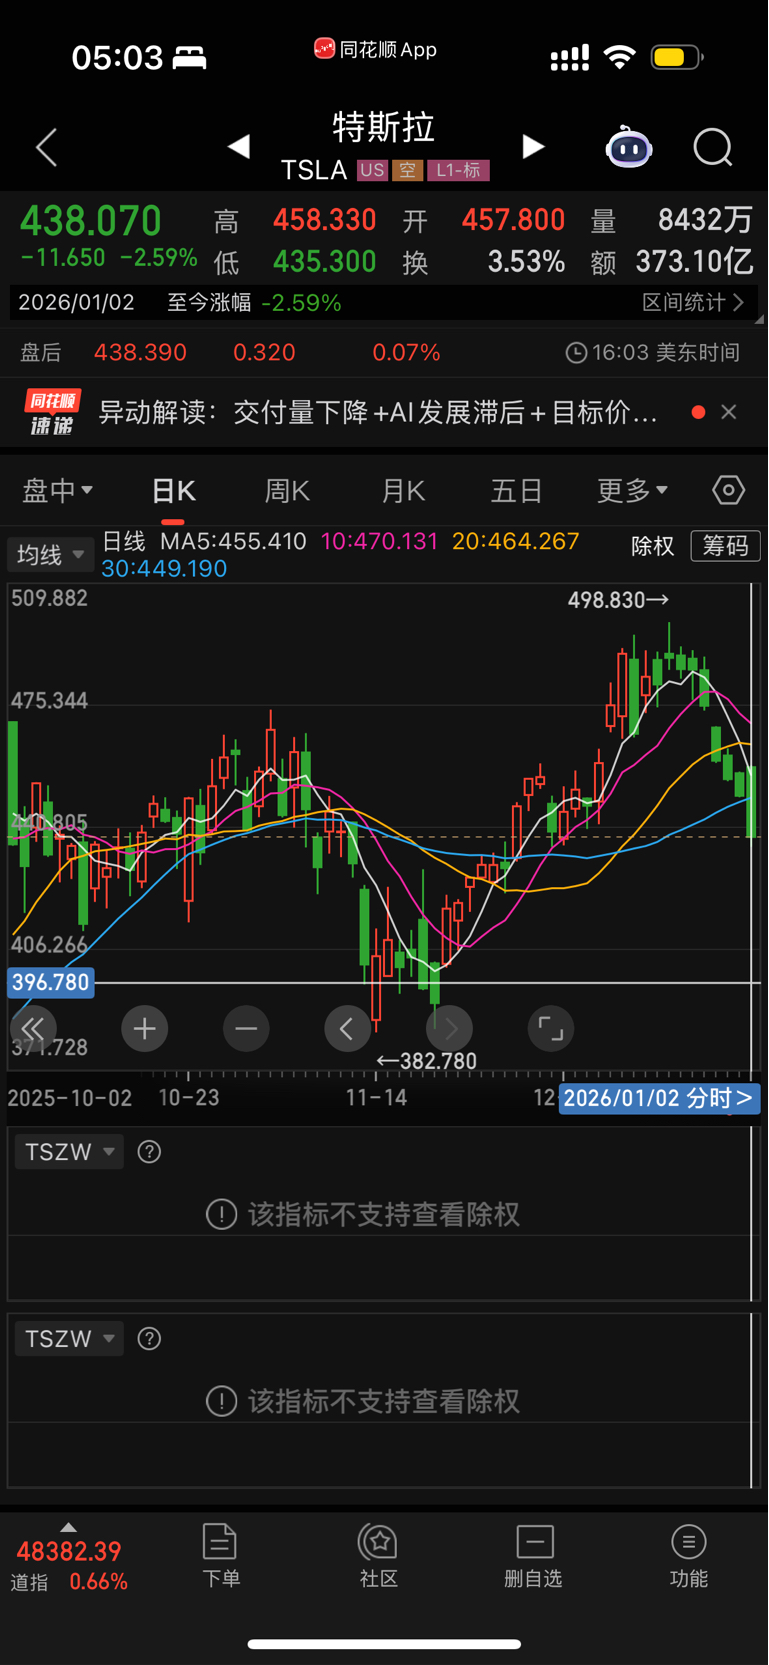
Task: Tap the open price 457.800
Action: pos(513,220)
